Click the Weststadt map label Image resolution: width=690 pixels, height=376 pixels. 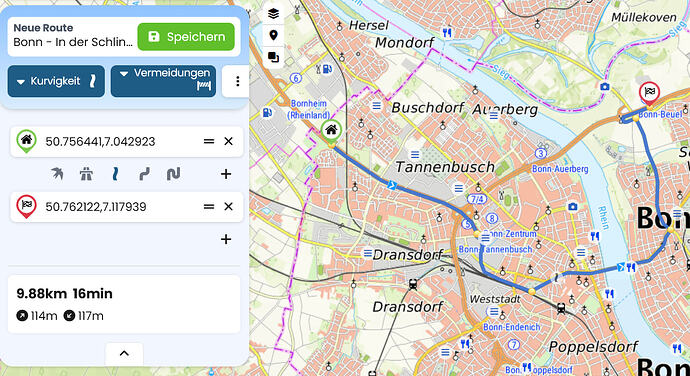click(x=495, y=299)
